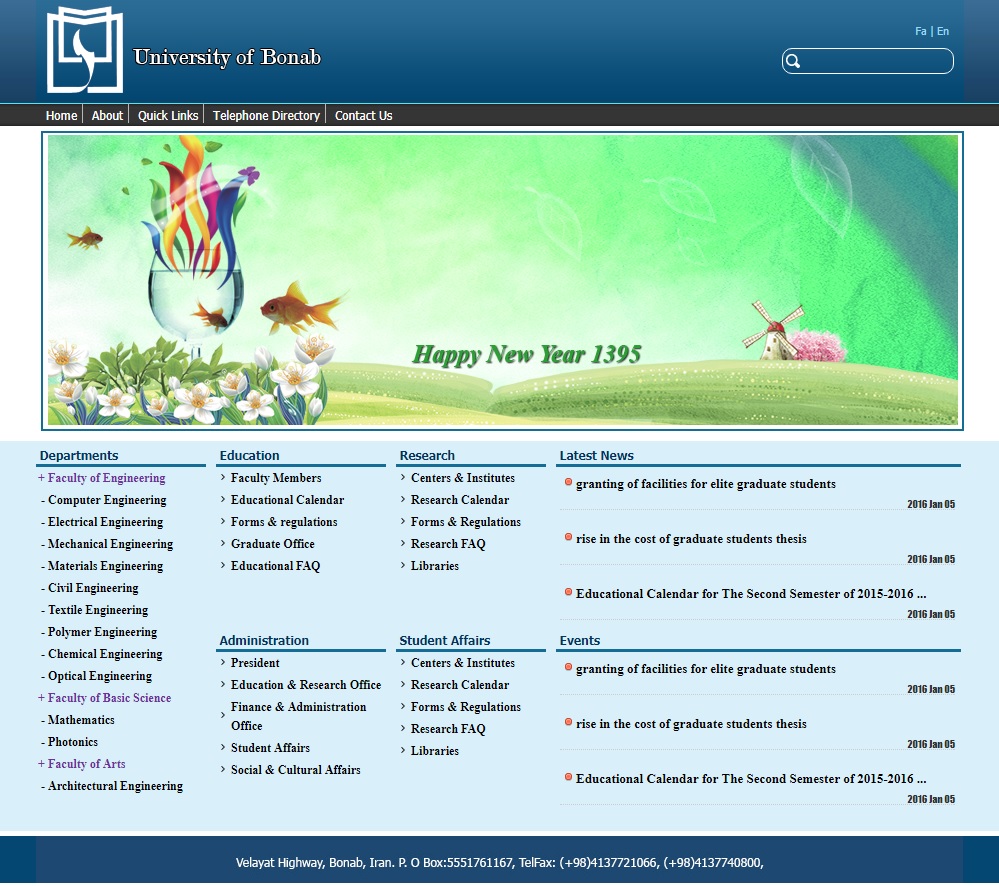This screenshot has height=886, width=999.
Task: Click the Departments section heading
Action: pos(79,455)
